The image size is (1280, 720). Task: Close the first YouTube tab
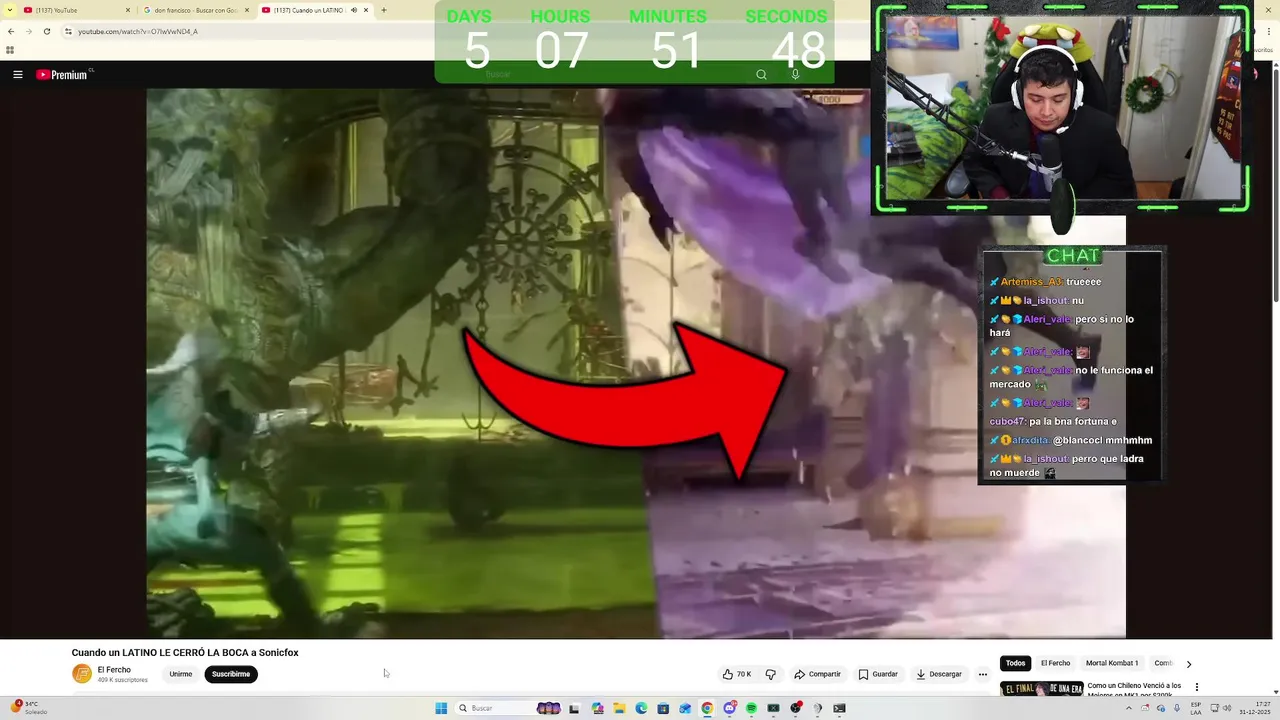pyautogui.click(x=128, y=10)
